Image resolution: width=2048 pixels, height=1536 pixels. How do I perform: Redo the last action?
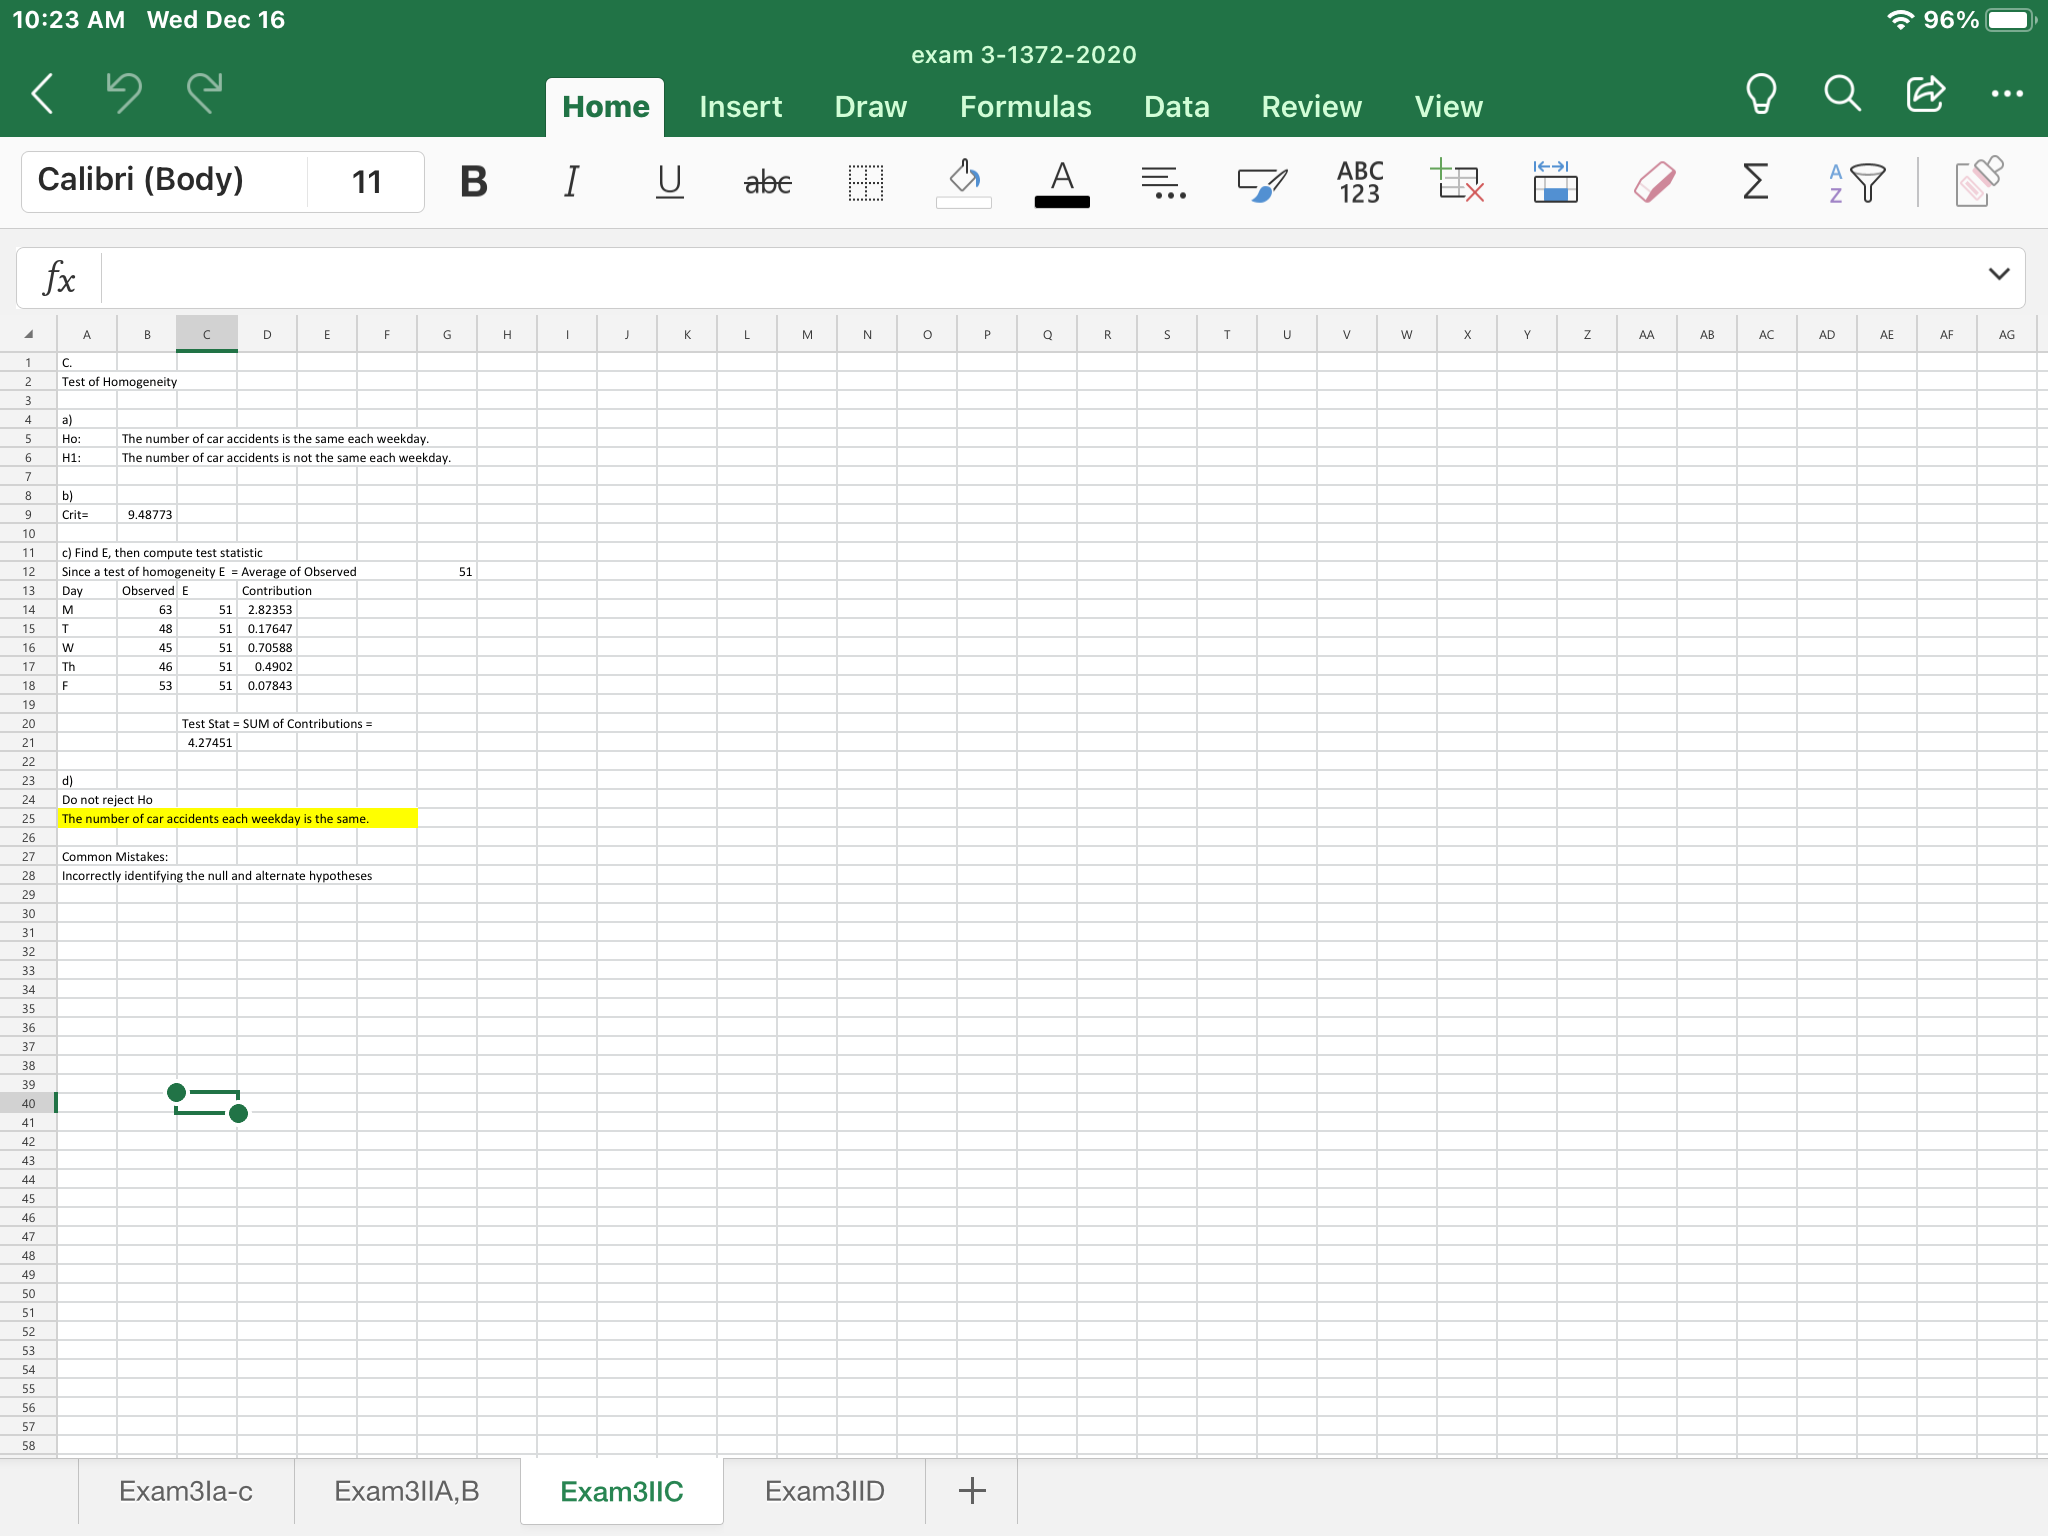(205, 93)
